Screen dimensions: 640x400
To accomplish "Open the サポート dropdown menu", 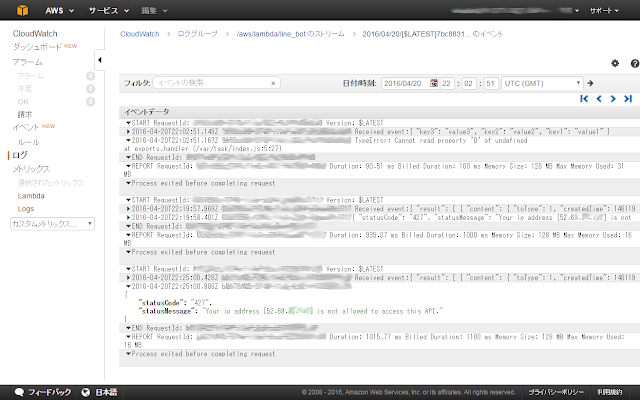I will point(604,11).
